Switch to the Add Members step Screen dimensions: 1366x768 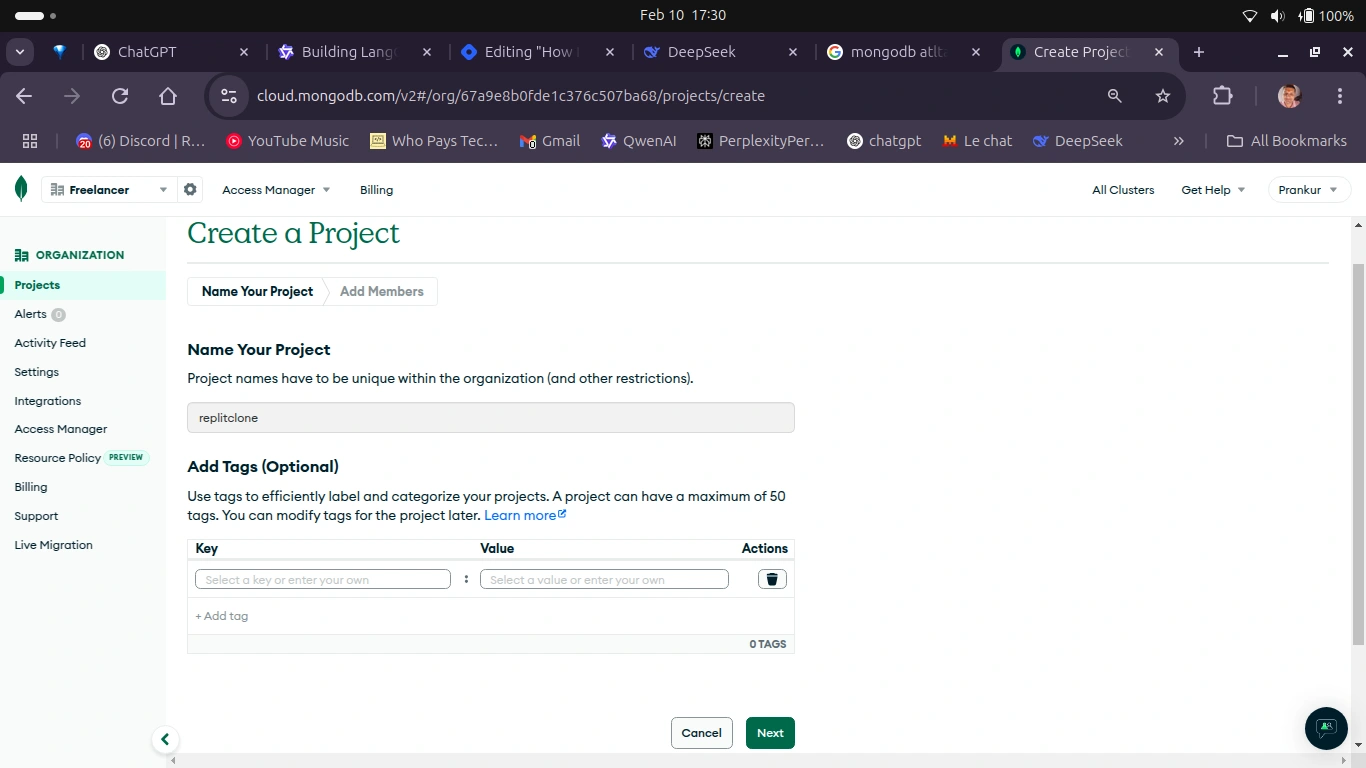tap(381, 291)
